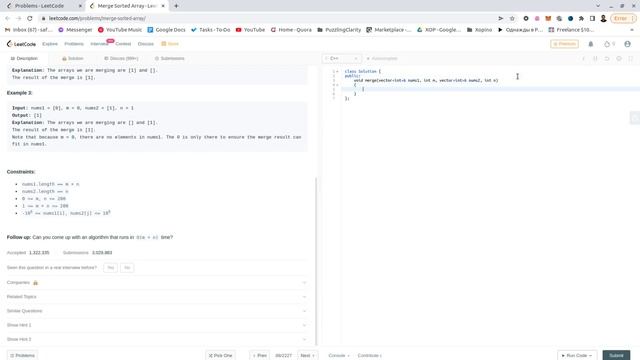640x360 pixels.
Task: Open the Problems nav menu item
Action: click(x=74, y=44)
